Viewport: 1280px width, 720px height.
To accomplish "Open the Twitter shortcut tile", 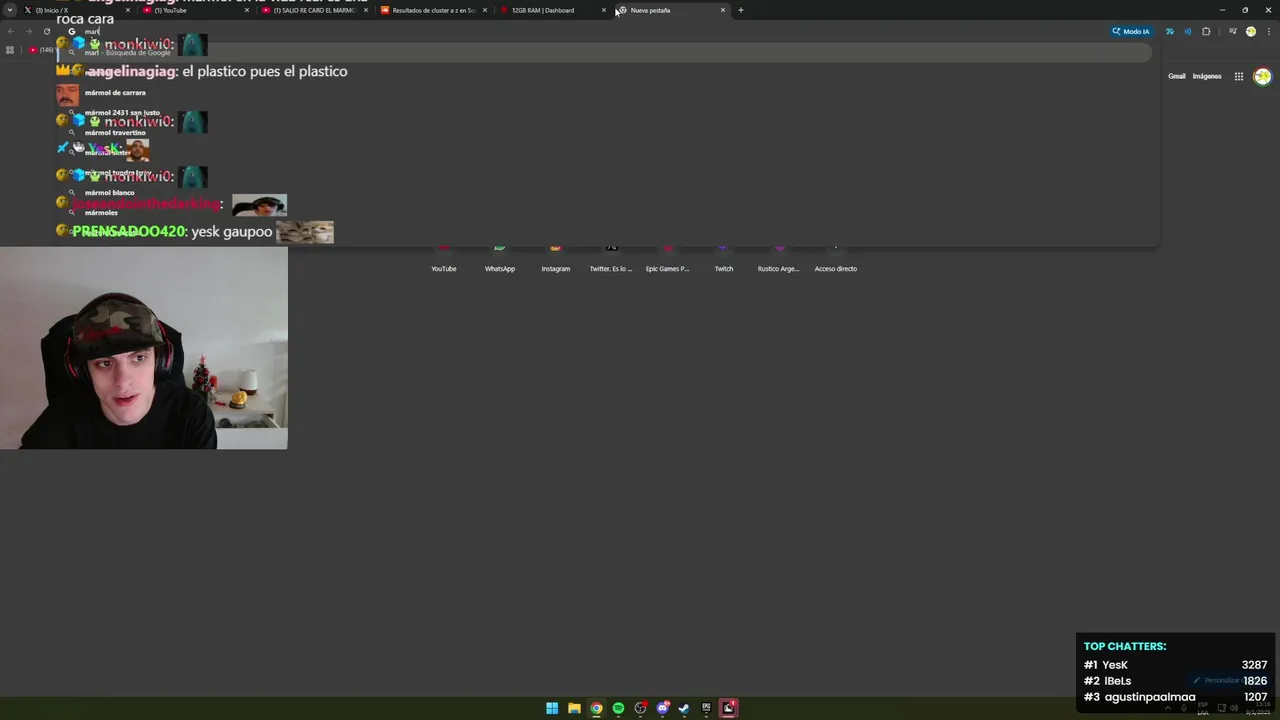I will 611,257.
